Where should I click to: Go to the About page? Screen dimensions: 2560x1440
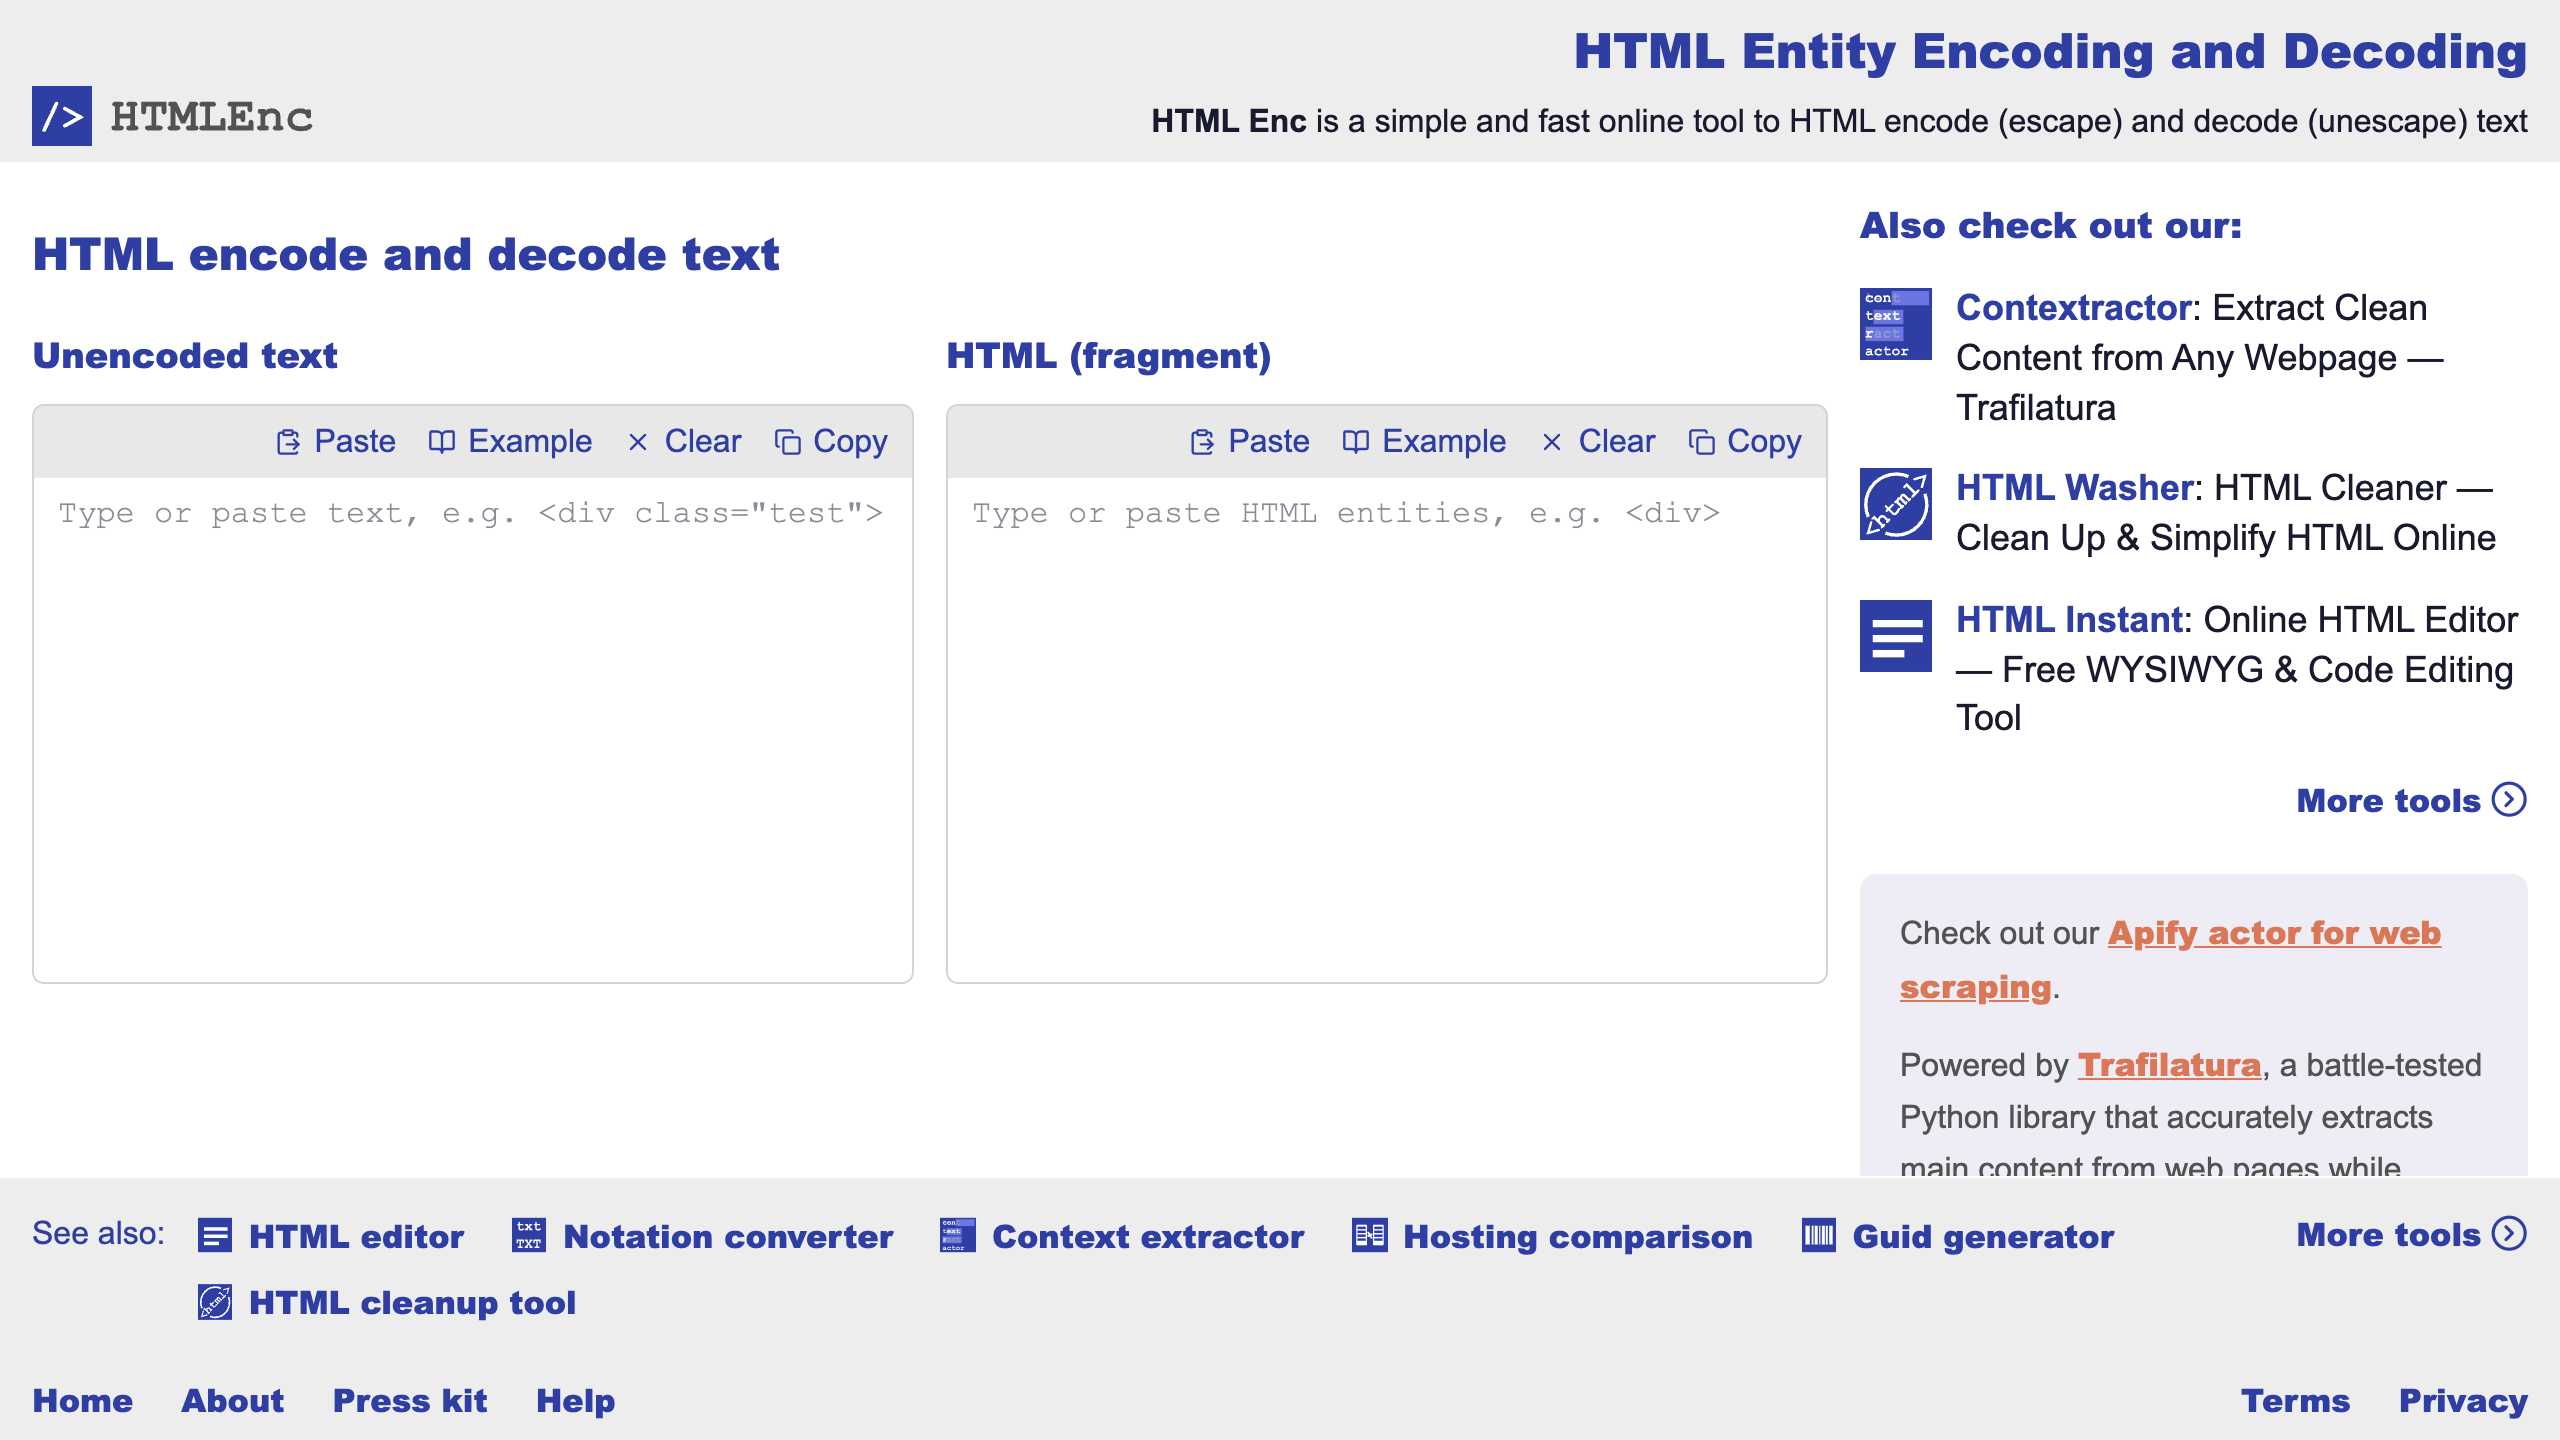(232, 1400)
